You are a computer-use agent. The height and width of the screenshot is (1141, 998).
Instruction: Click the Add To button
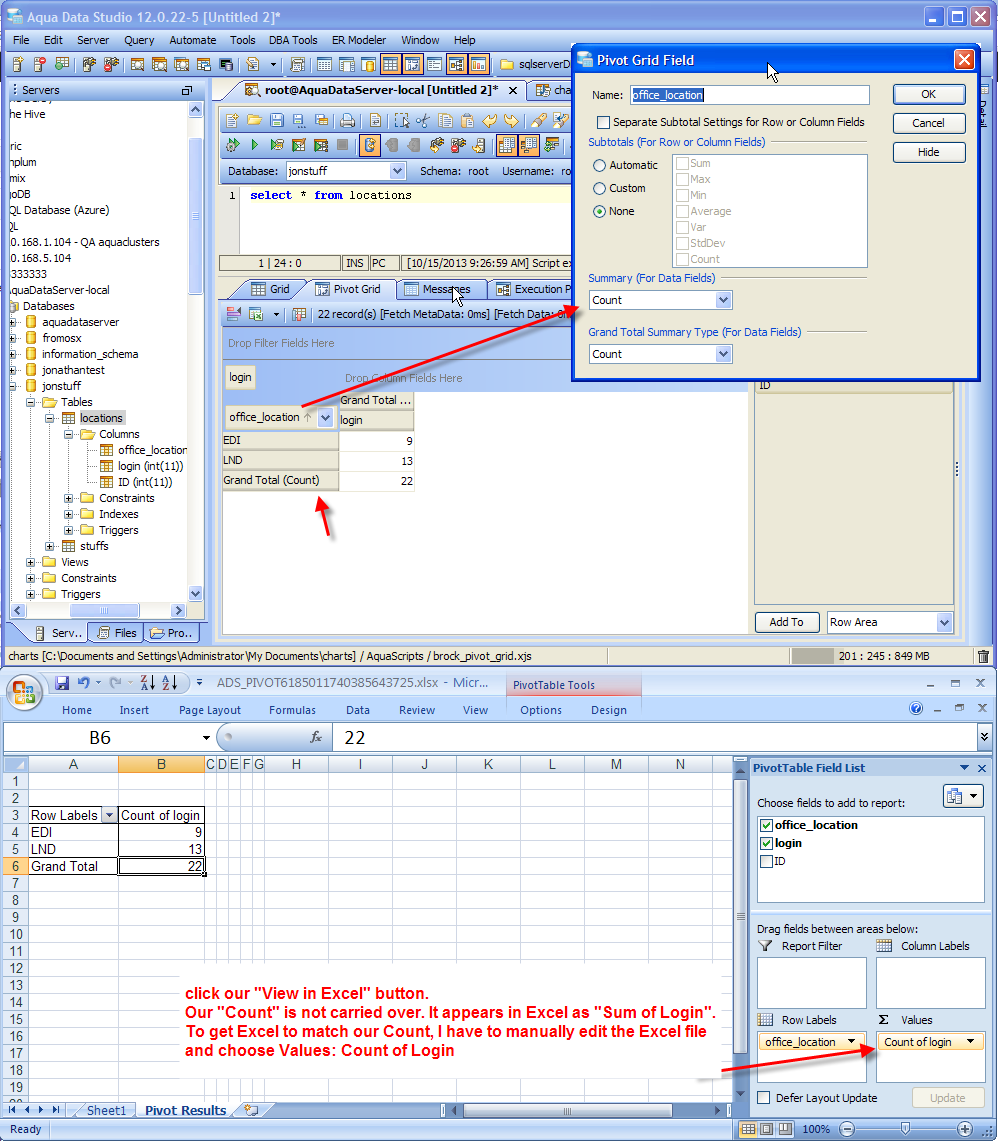(x=787, y=622)
